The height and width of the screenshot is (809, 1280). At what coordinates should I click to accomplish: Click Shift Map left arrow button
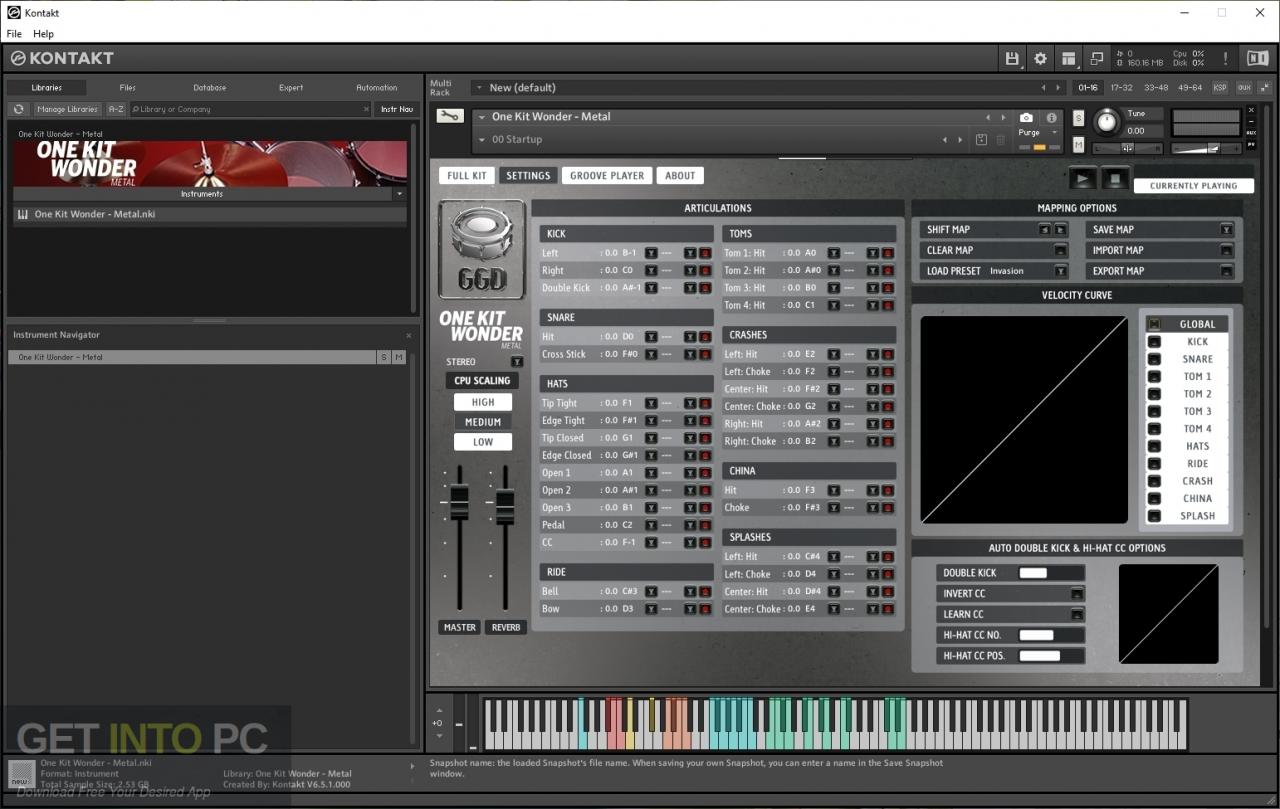(1045, 230)
